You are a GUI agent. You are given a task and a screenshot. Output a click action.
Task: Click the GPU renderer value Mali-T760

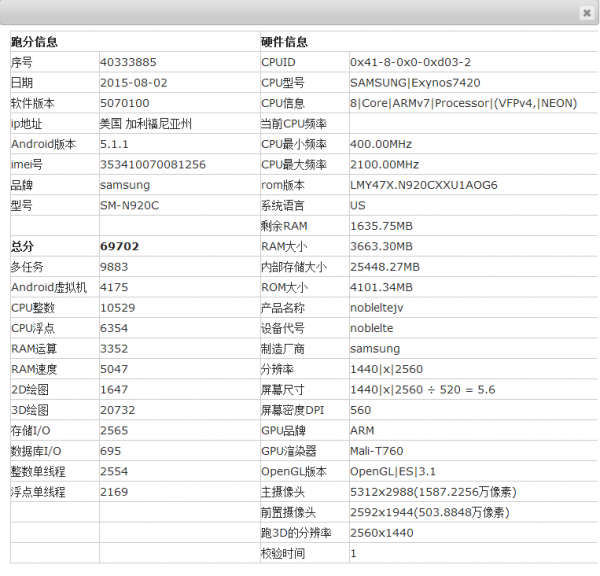[377, 451]
